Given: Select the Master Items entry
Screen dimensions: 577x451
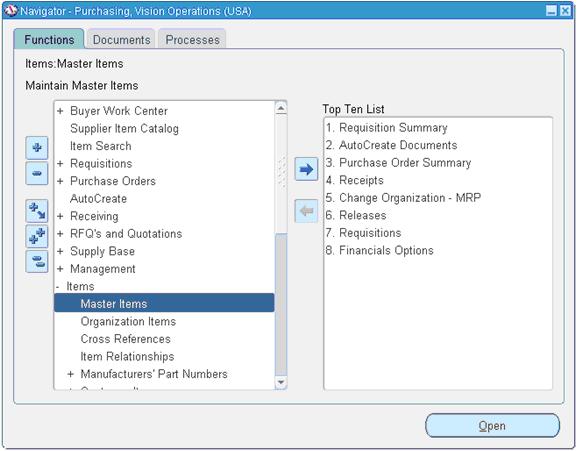Looking at the screenshot, I should click(x=164, y=303).
